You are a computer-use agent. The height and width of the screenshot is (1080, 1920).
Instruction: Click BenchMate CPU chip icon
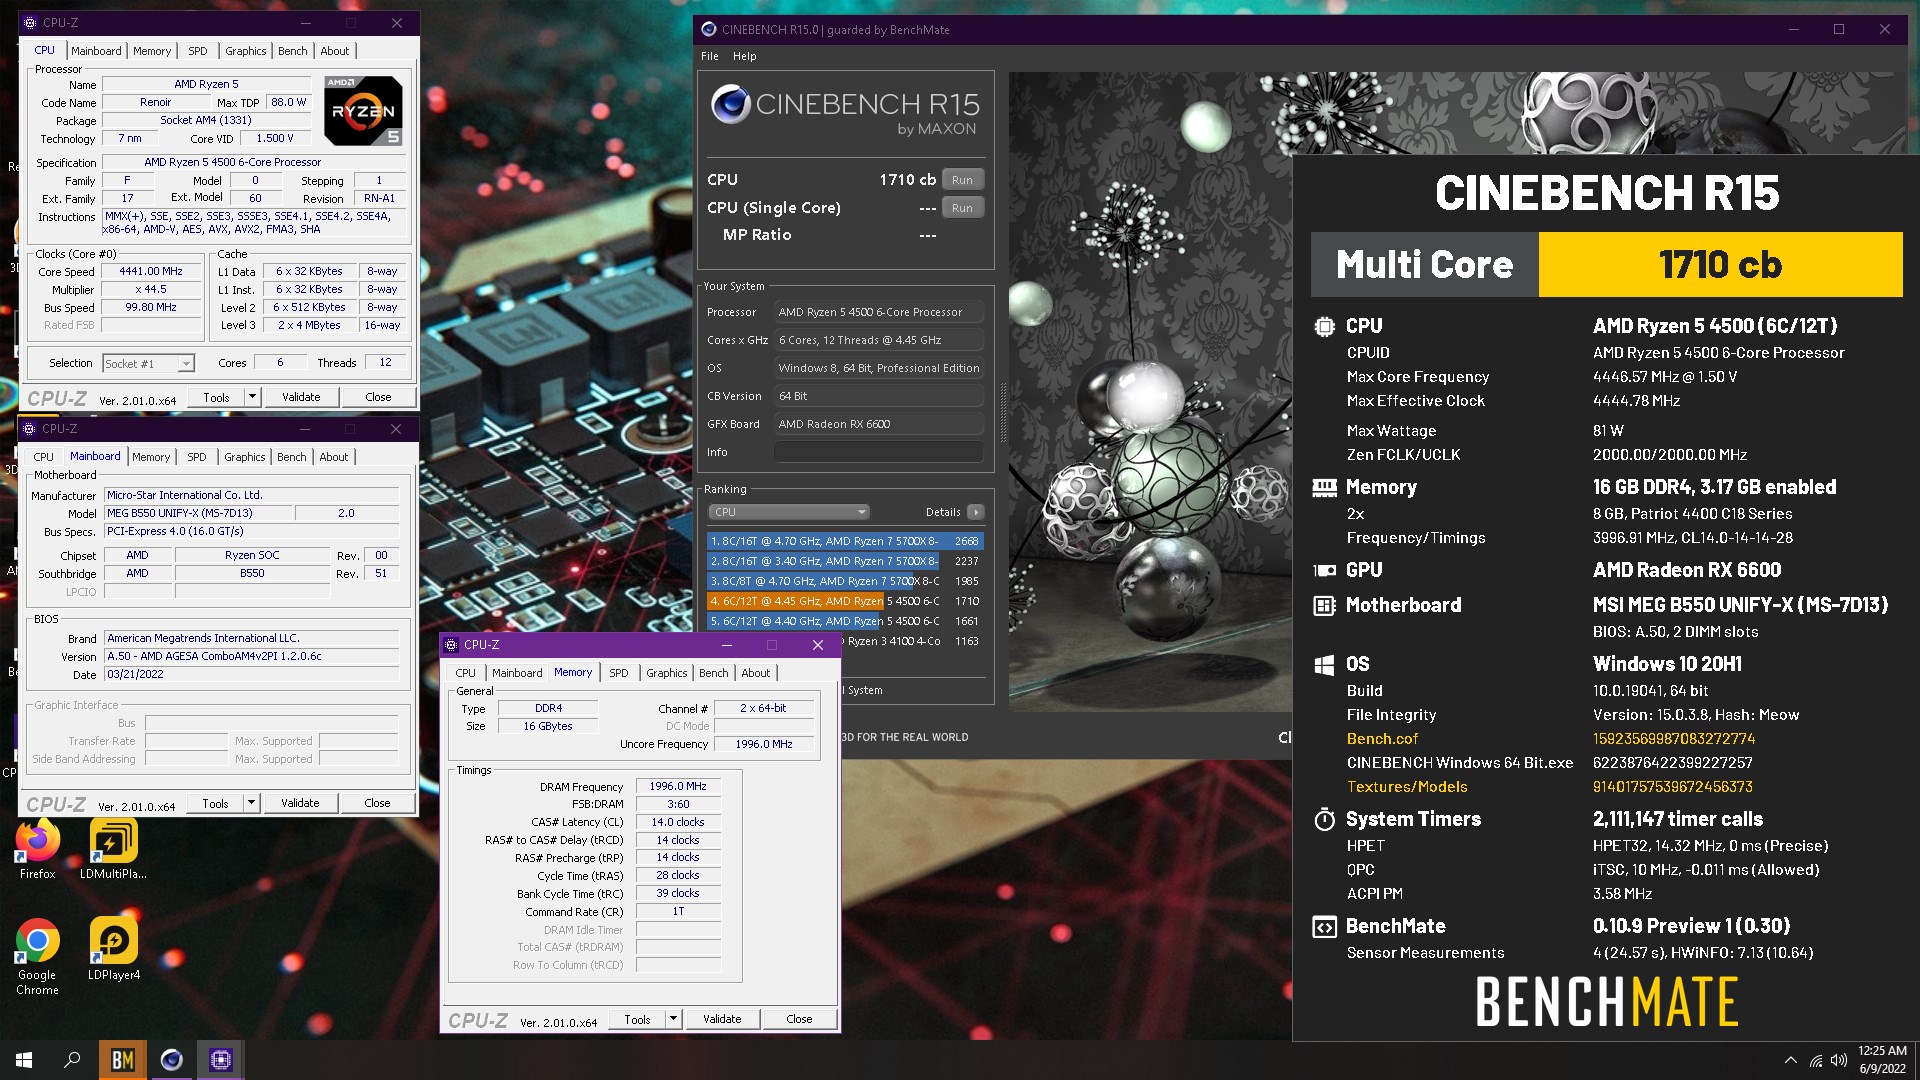point(1324,326)
